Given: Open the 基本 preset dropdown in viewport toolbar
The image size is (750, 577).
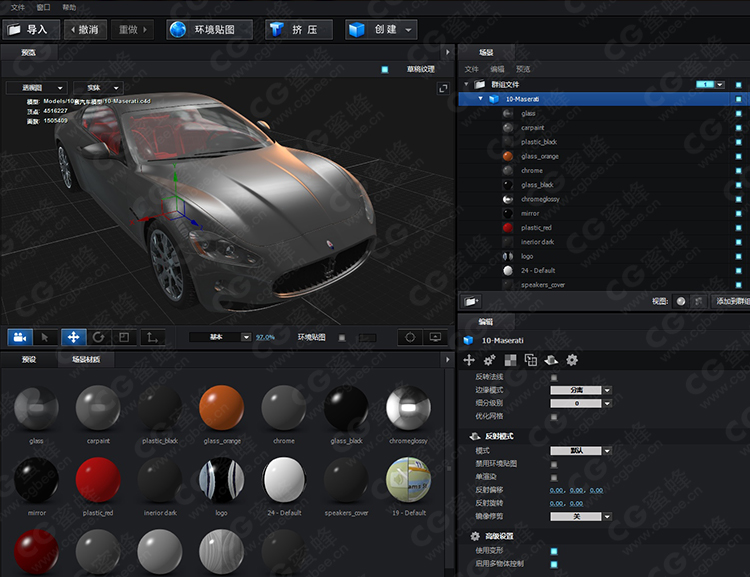Looking at the screenshot, I should click(220, 337).
